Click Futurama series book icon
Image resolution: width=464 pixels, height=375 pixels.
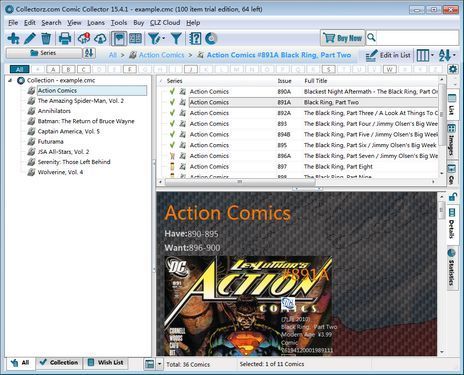tap(31, 142)
